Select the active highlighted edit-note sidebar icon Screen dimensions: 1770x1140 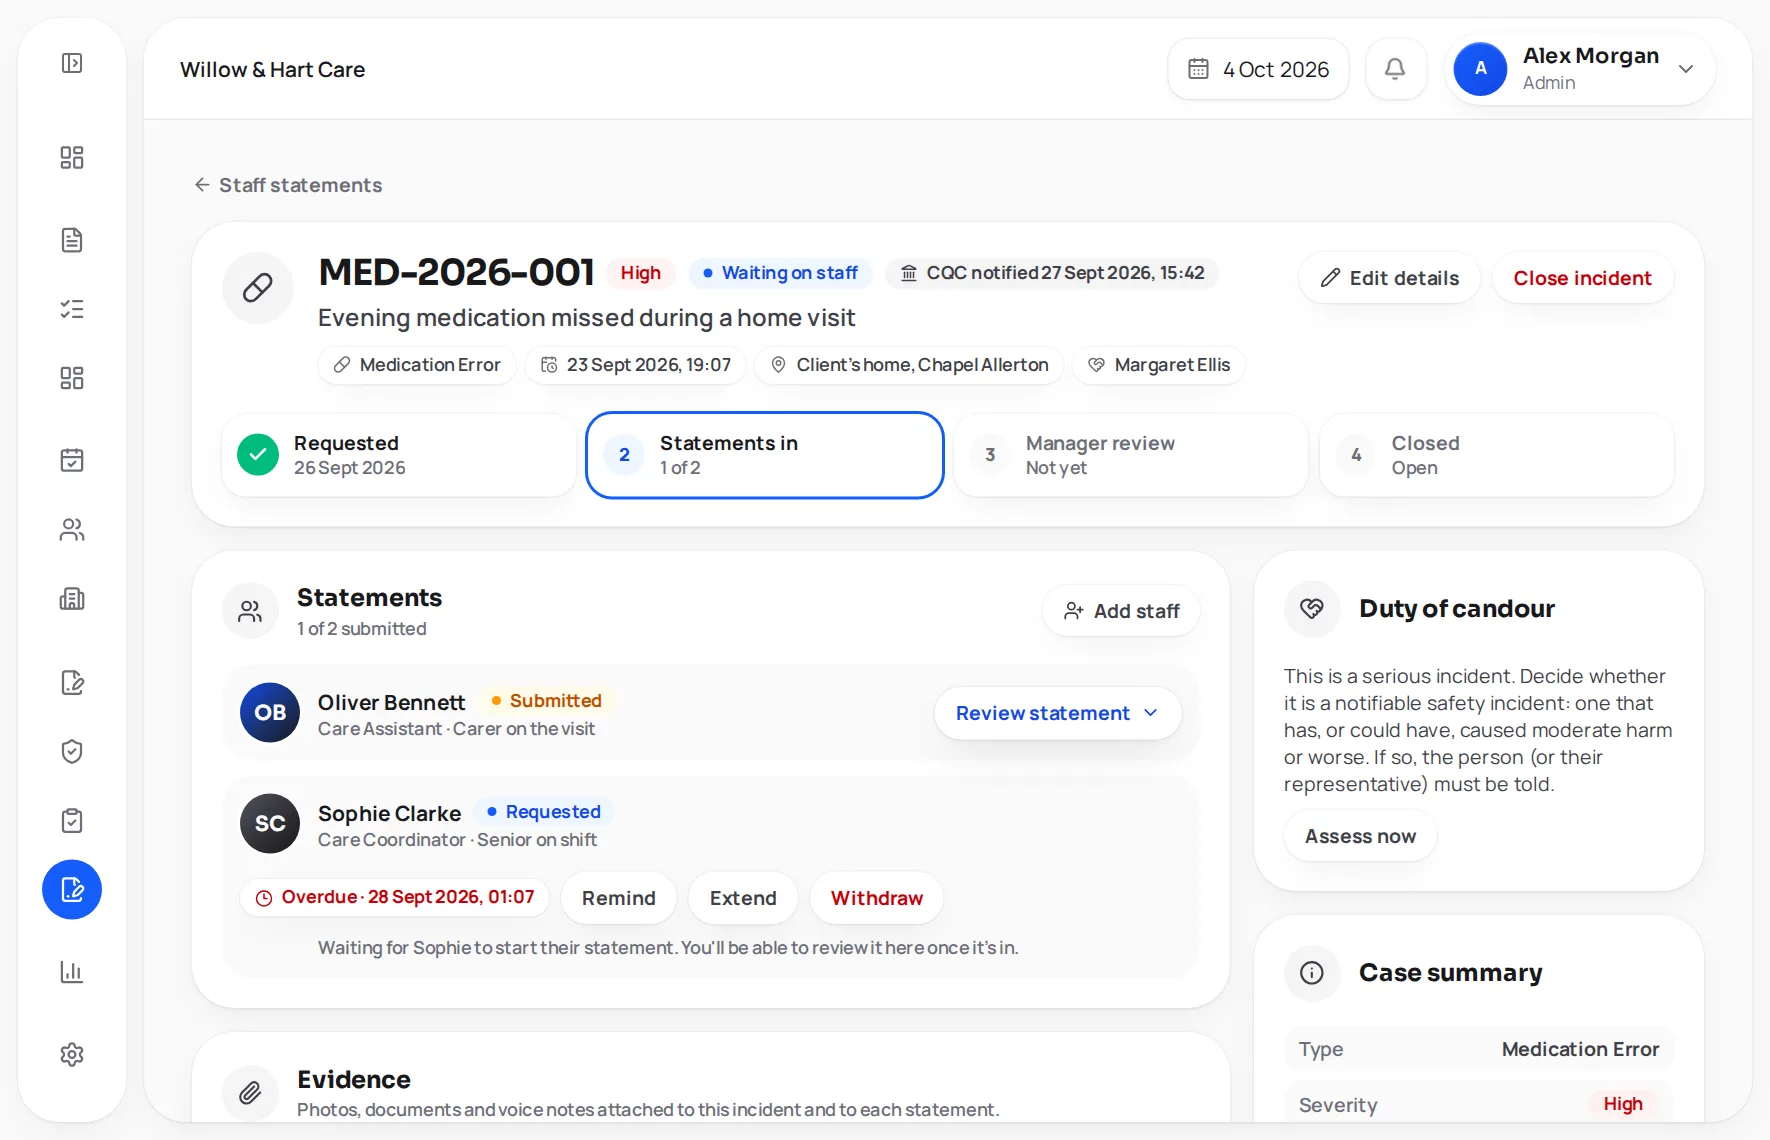point(72,890)
